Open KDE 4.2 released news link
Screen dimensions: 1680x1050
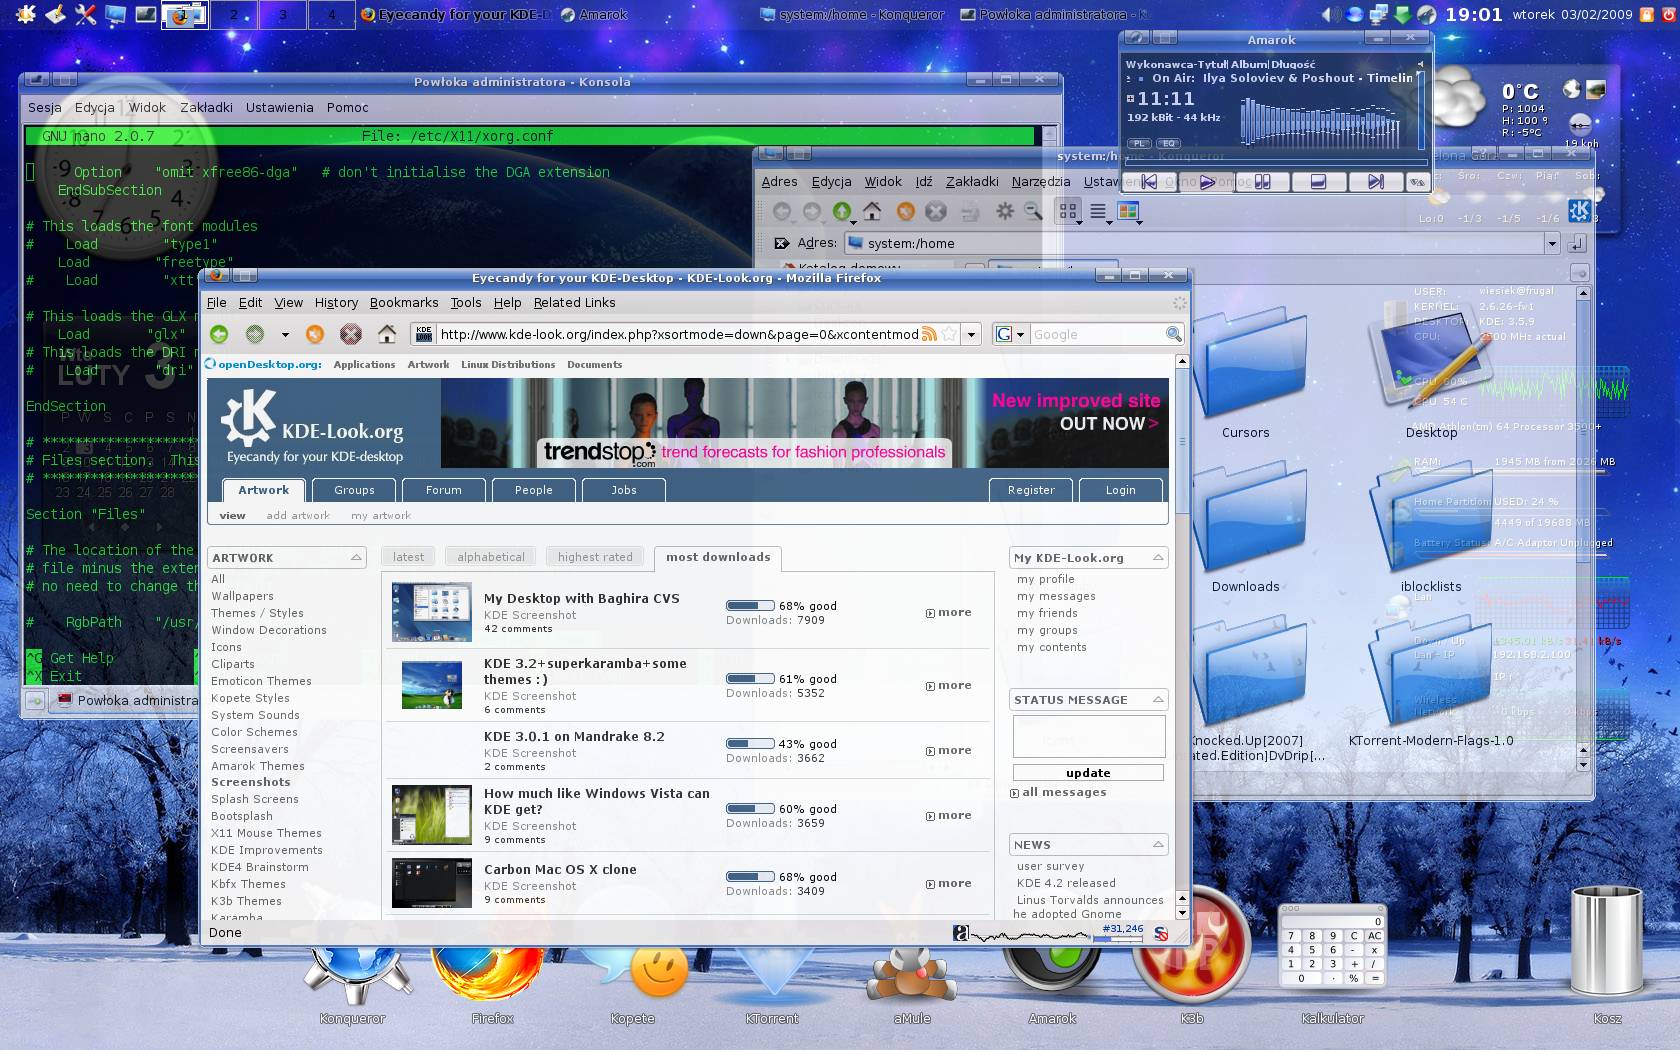1066,883
